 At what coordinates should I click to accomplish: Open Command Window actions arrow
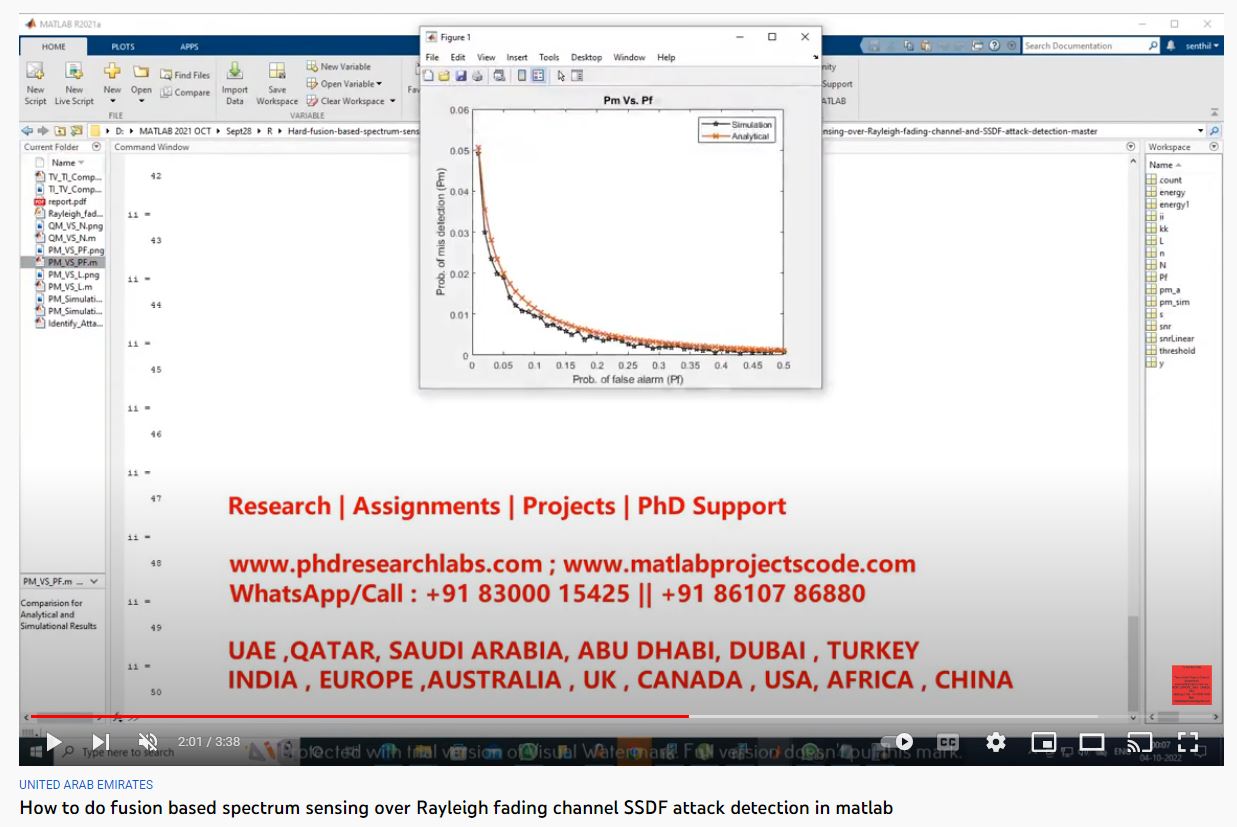(x=1131, y=147)
